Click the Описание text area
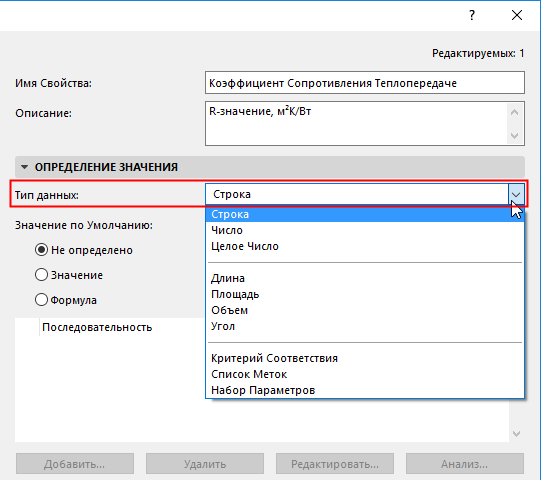This screenshot has height=480, width=541. pos(365,124)
